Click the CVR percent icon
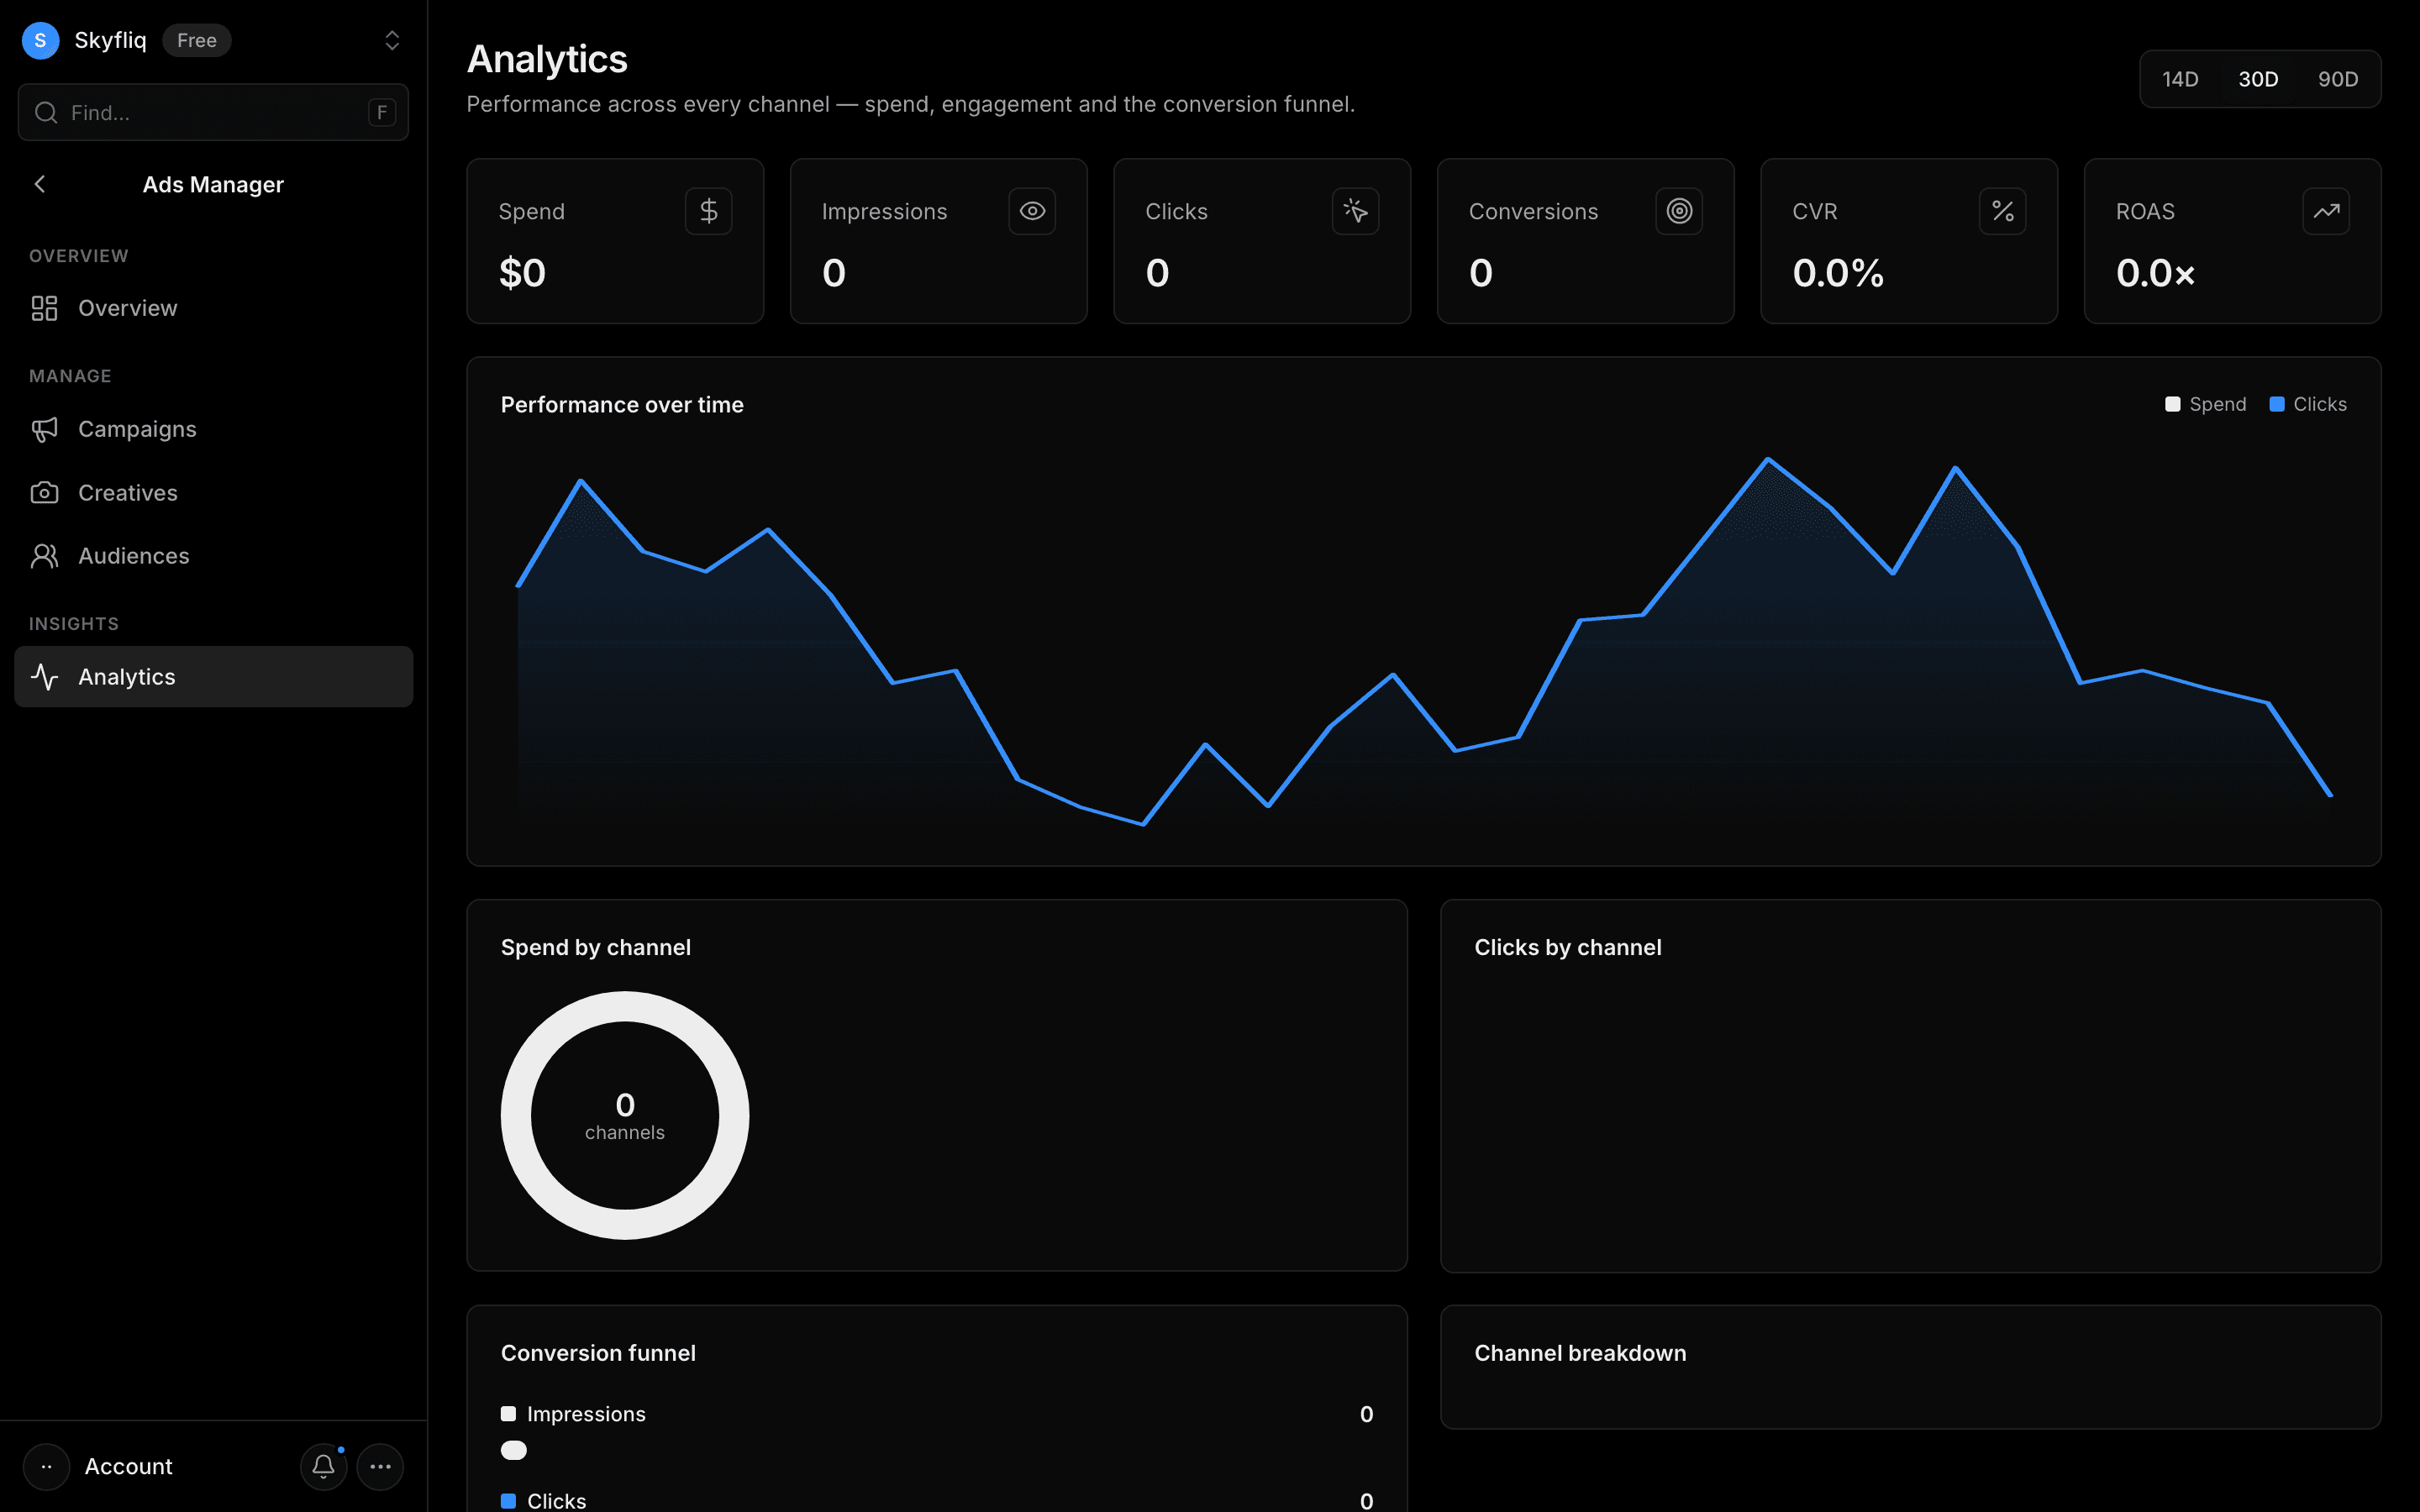Viewport: 2420px width, 1512px height. (2002, 211)
